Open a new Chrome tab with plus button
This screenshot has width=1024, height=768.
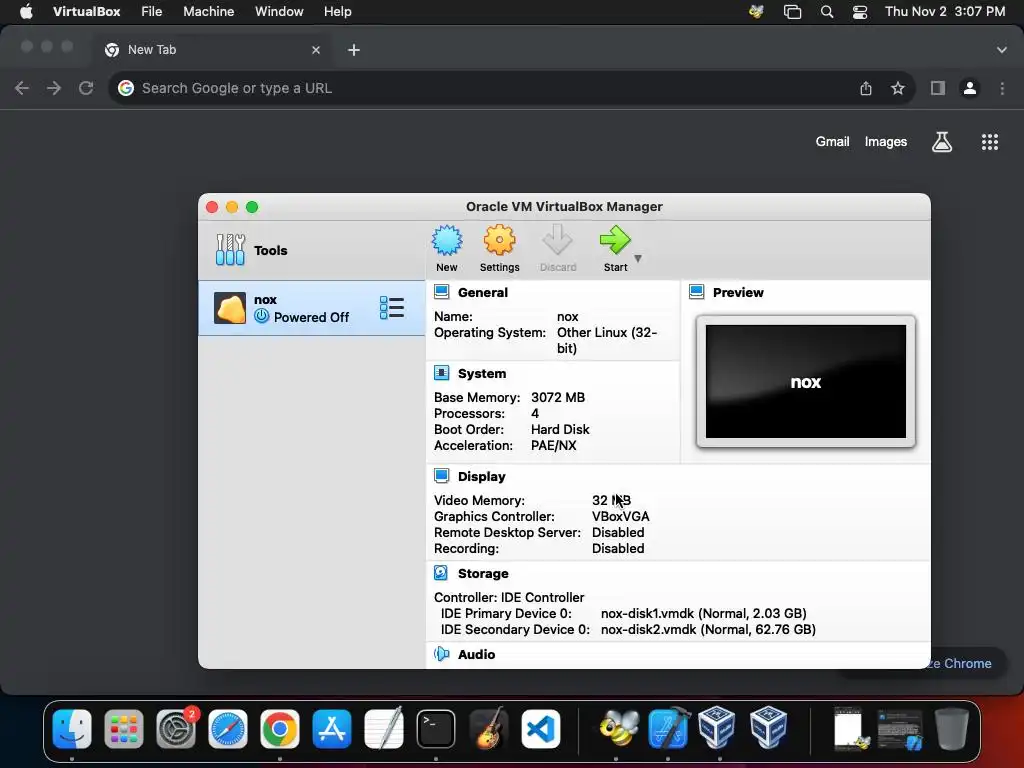(354, 50)
